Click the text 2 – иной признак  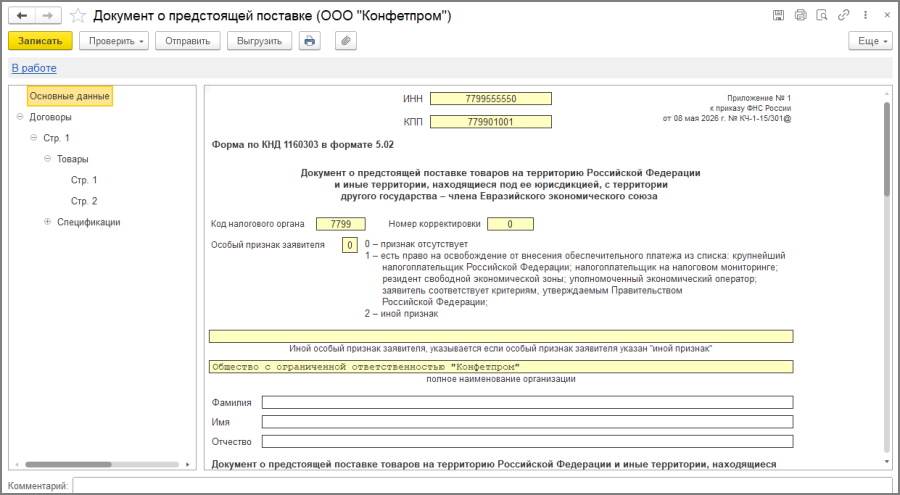(401, 314)
